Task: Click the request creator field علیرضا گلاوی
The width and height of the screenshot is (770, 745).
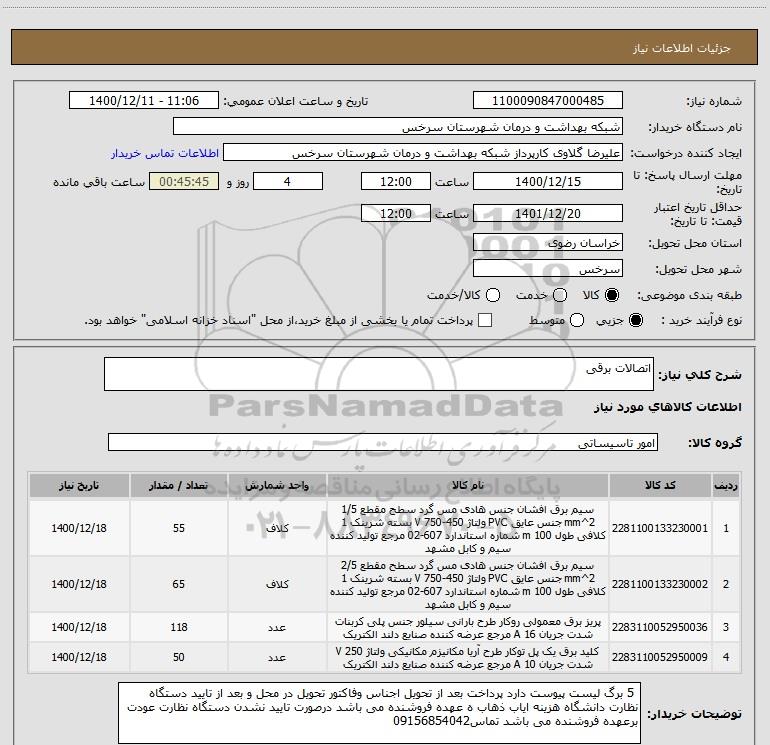Action: [x=423, y=153]
